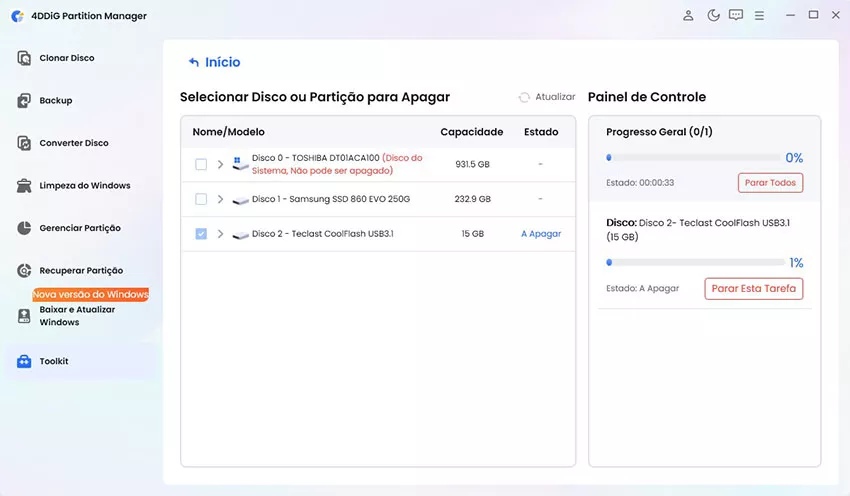The width and height of the screenshot is (850, 496).
Task: Open the user account icon
Action: [x=688, y=15]
